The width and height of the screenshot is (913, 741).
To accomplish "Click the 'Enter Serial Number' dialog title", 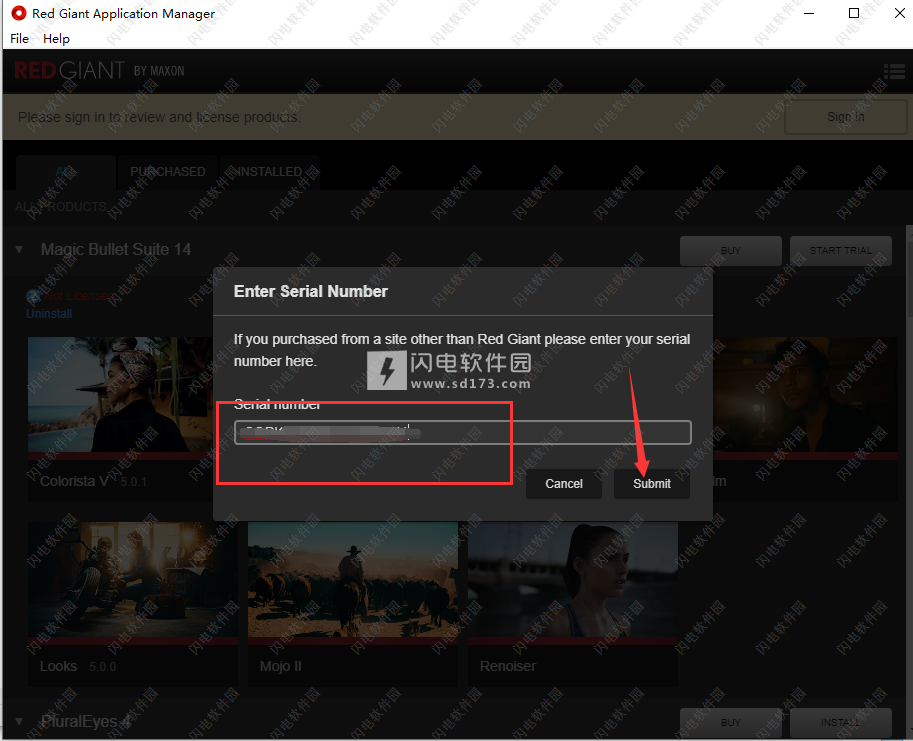I will [310, 292].
